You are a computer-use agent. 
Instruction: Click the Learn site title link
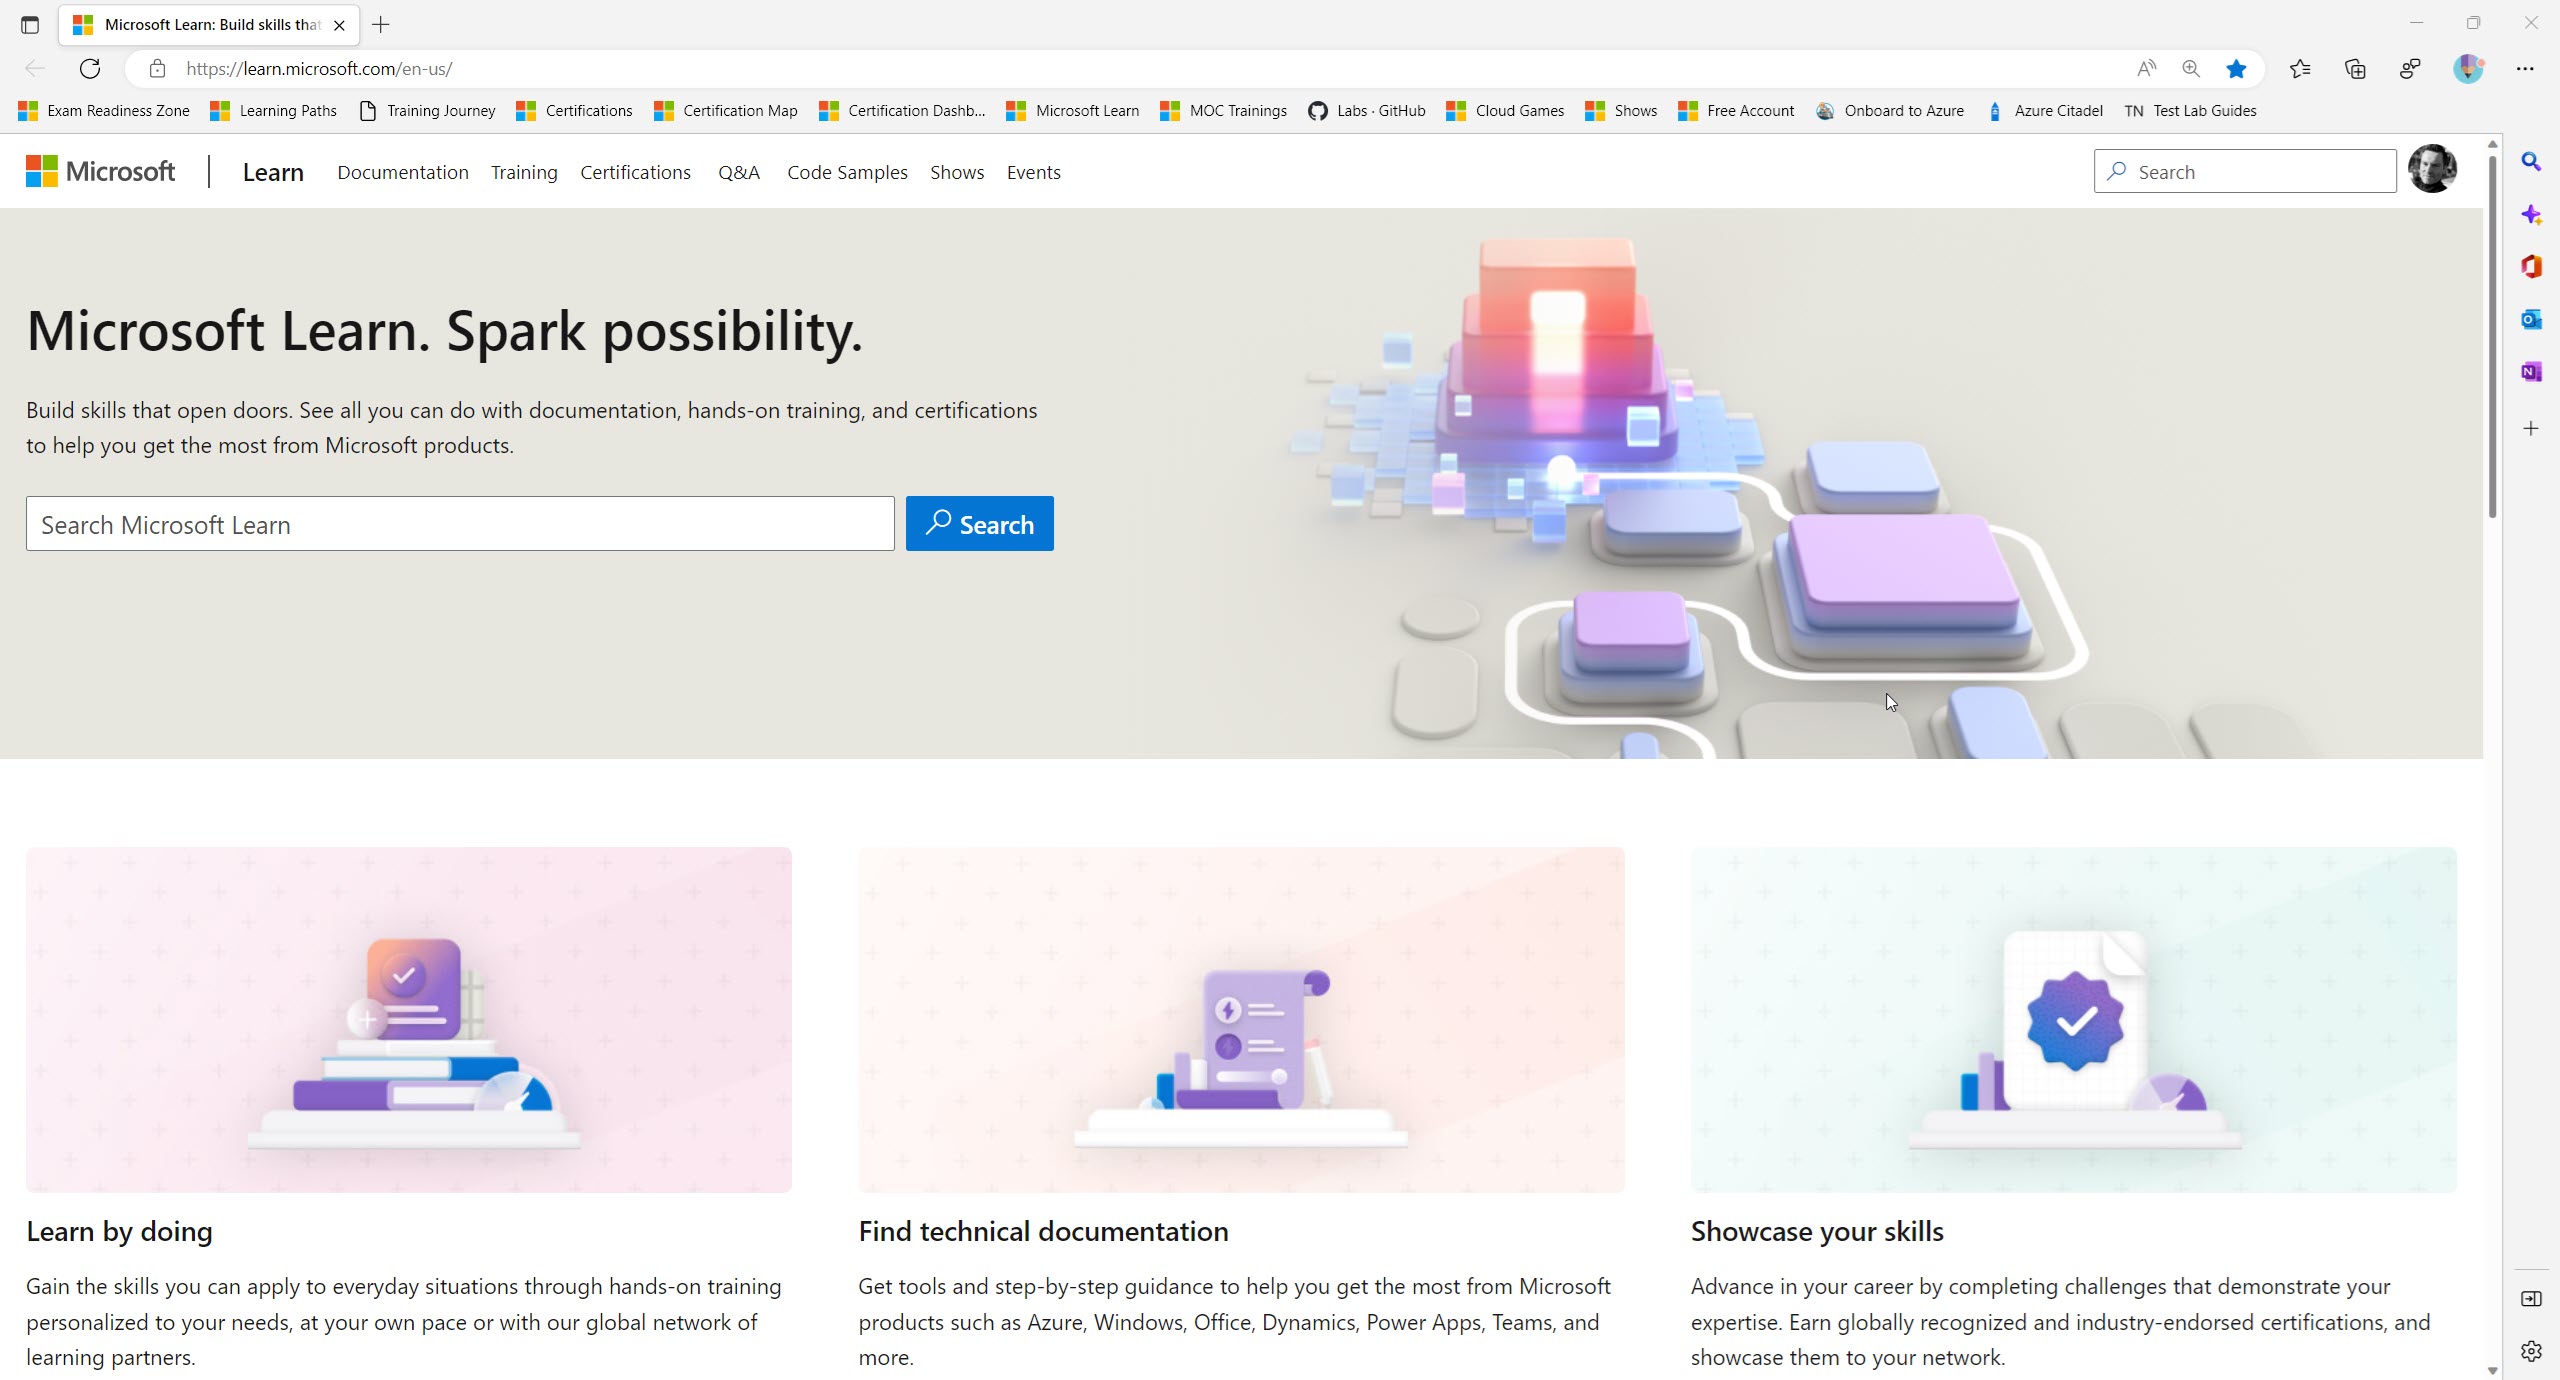pos(273,172)
